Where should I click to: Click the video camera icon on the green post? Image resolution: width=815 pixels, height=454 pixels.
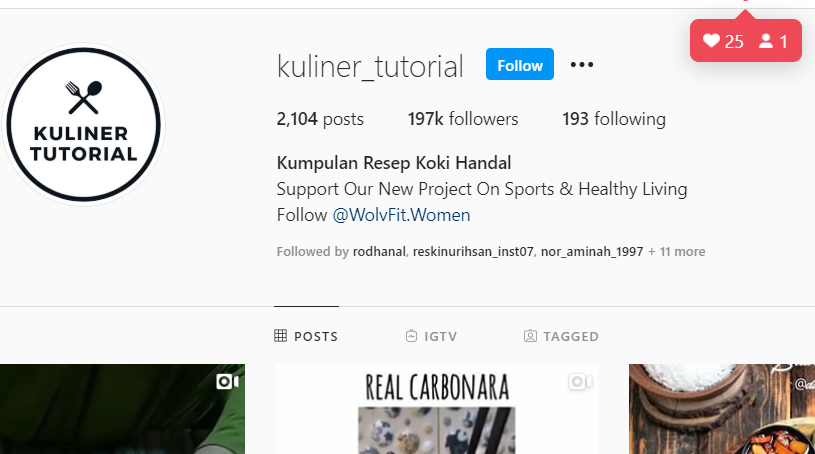pyautogui.click(x=228, y=382)
